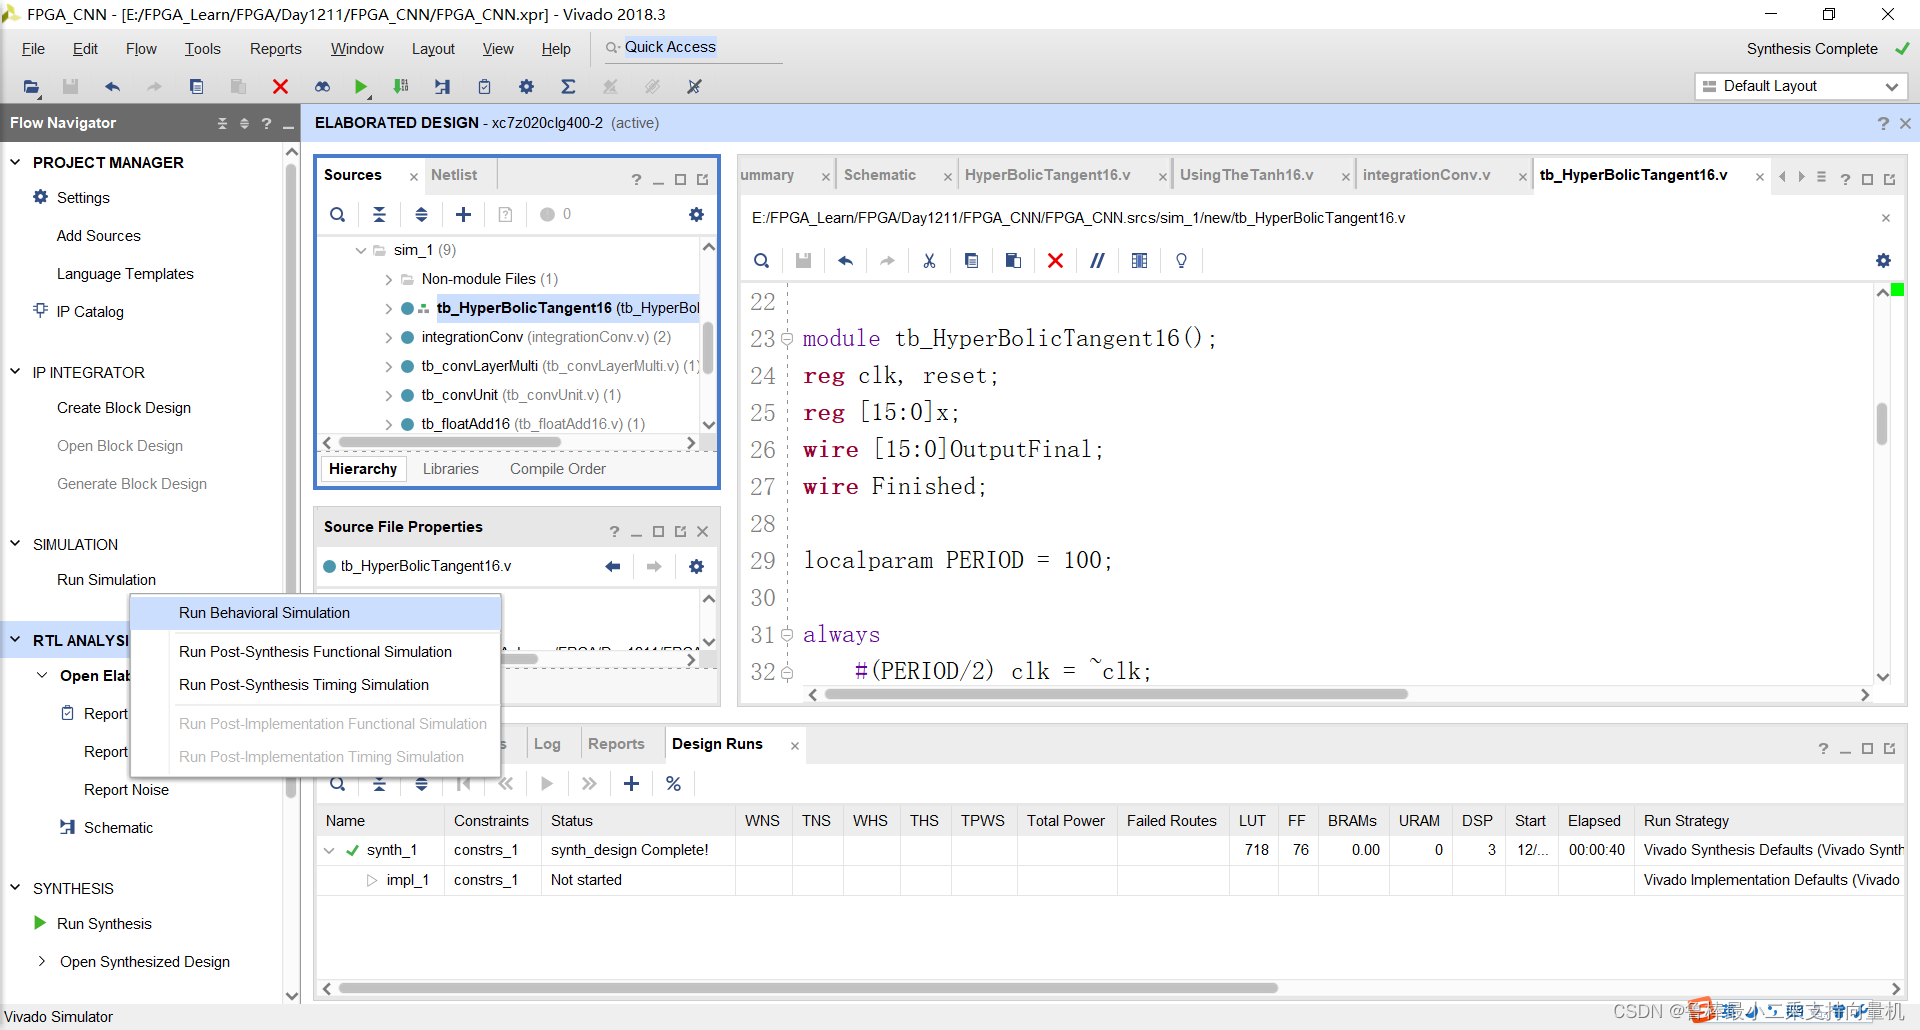This screenshot has width=1920, height=1030.
Task: Switch to the integrationConv.v tab
Action: pos(1426,175)
